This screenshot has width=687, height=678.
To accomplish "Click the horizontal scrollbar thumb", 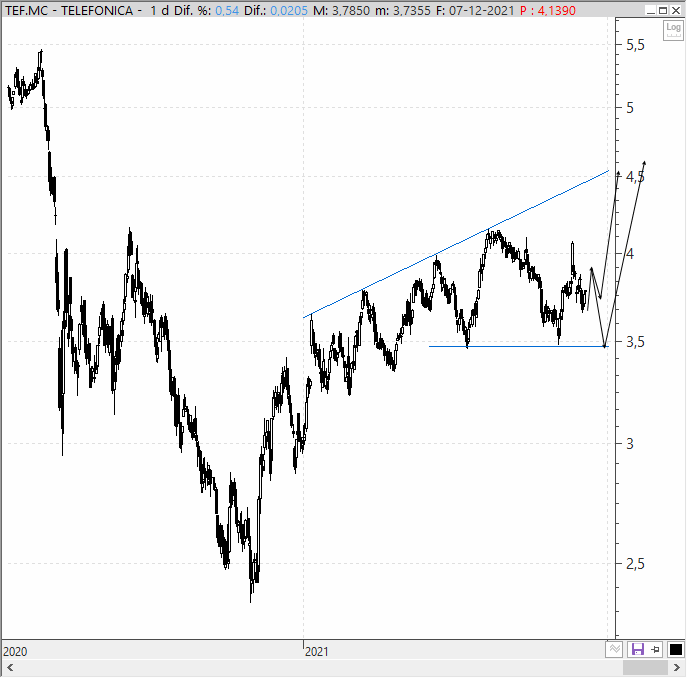I will [645, 668].
